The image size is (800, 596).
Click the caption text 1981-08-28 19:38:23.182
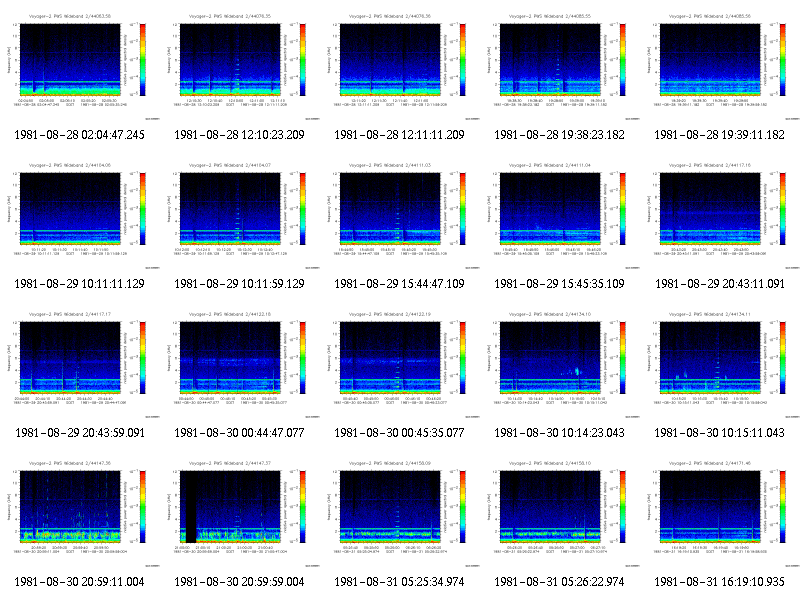tap(560, 135)
